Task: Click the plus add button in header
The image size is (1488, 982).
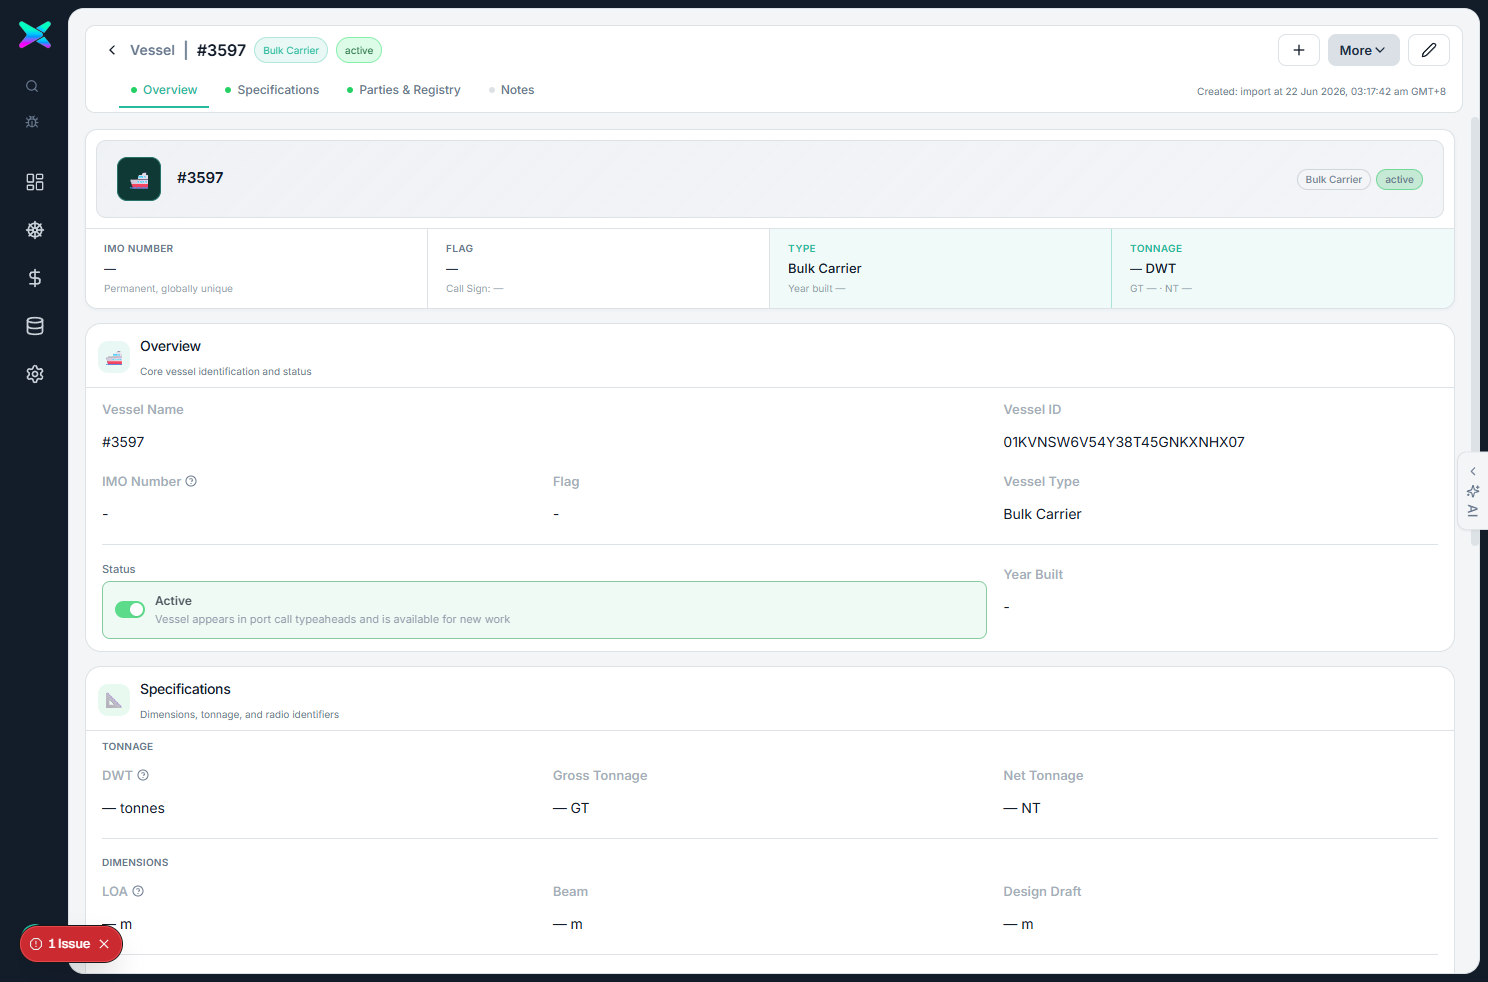Action: point(1299,50)
